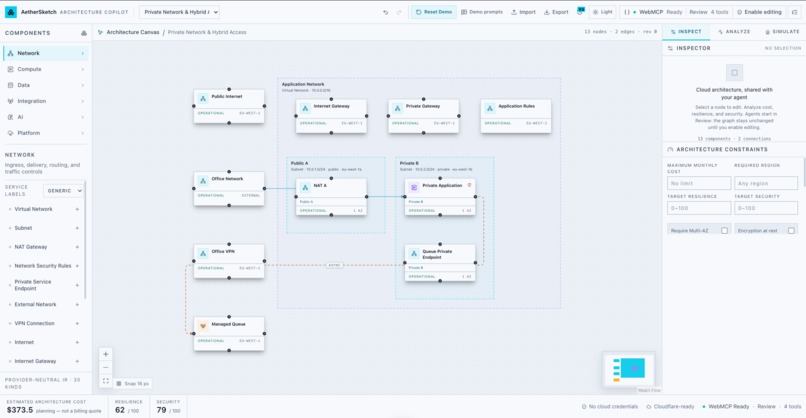The width and height of the screenshot is (806, 418).
Task: Select the Private Gateway node
Action: coord(423,116)
